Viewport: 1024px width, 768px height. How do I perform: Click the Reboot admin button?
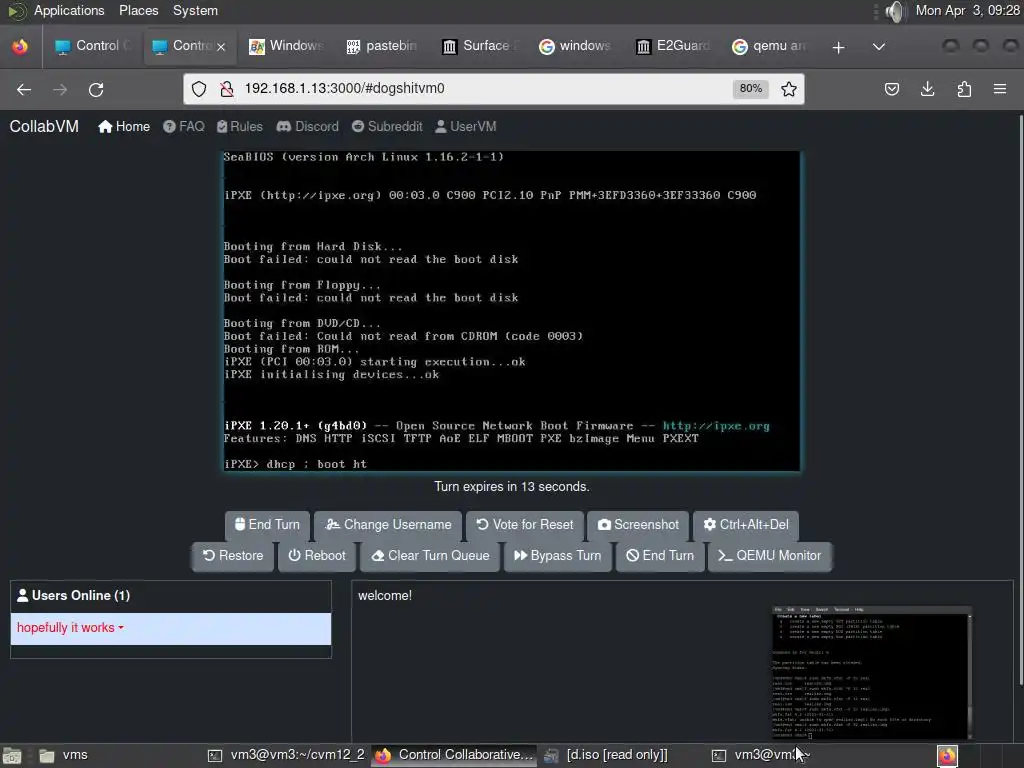[317, 556]
